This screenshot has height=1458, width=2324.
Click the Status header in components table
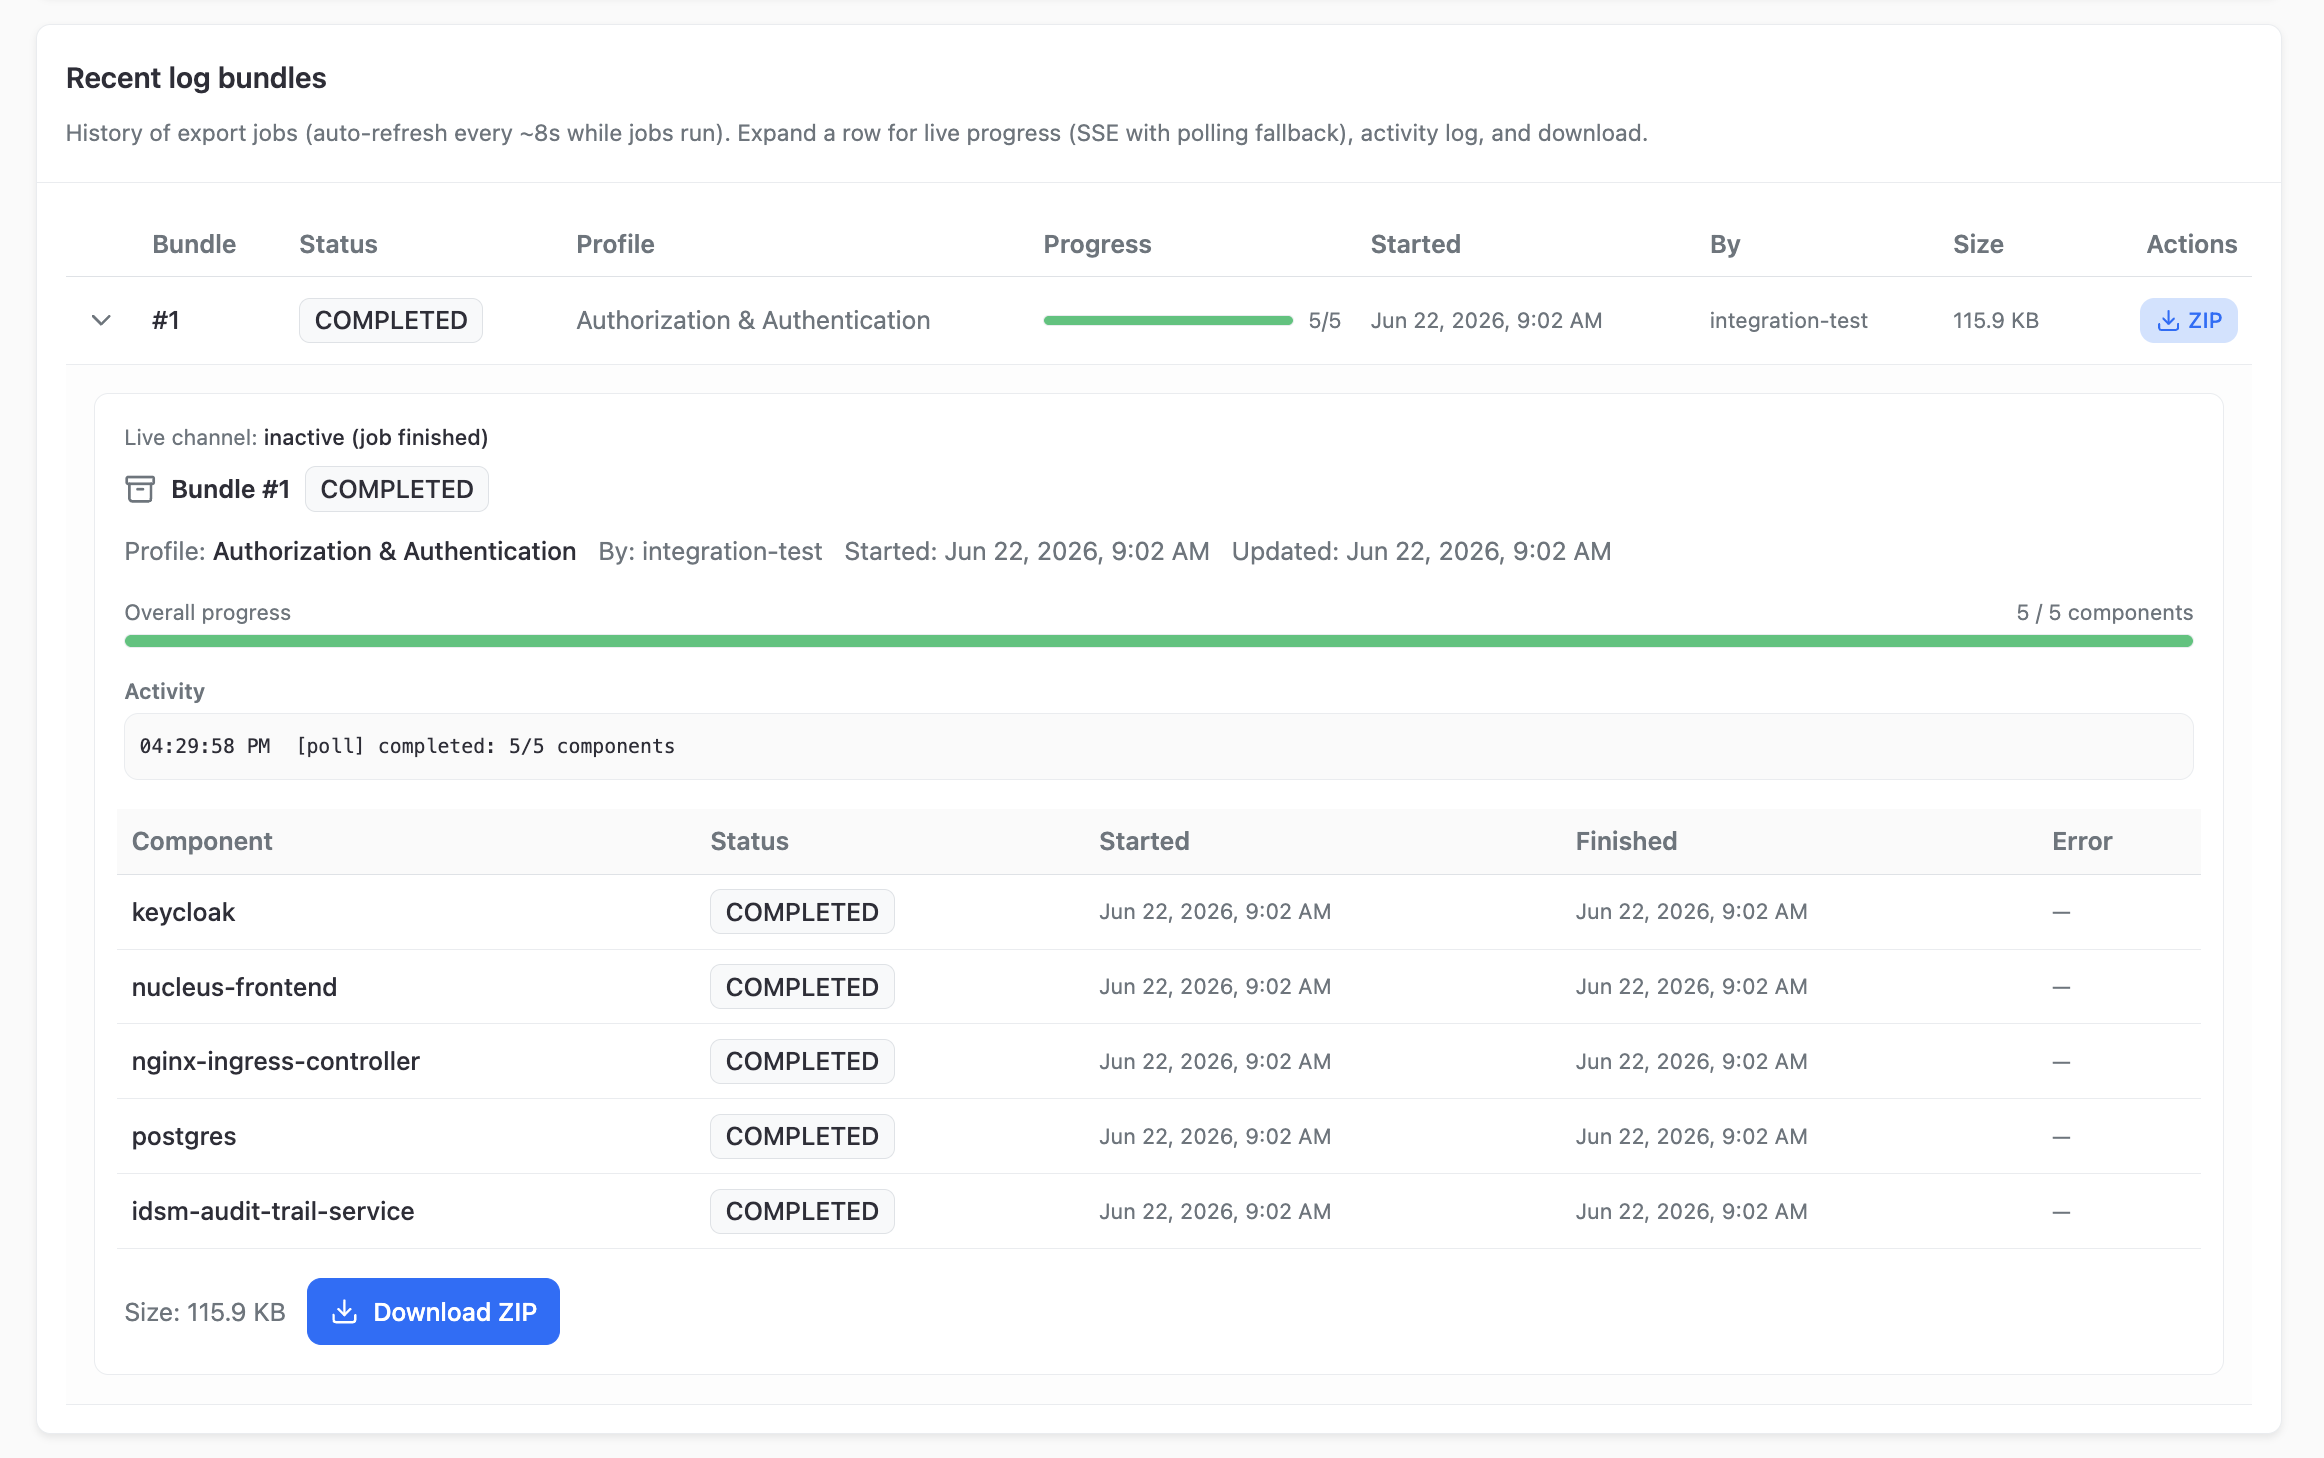[749, 841]
